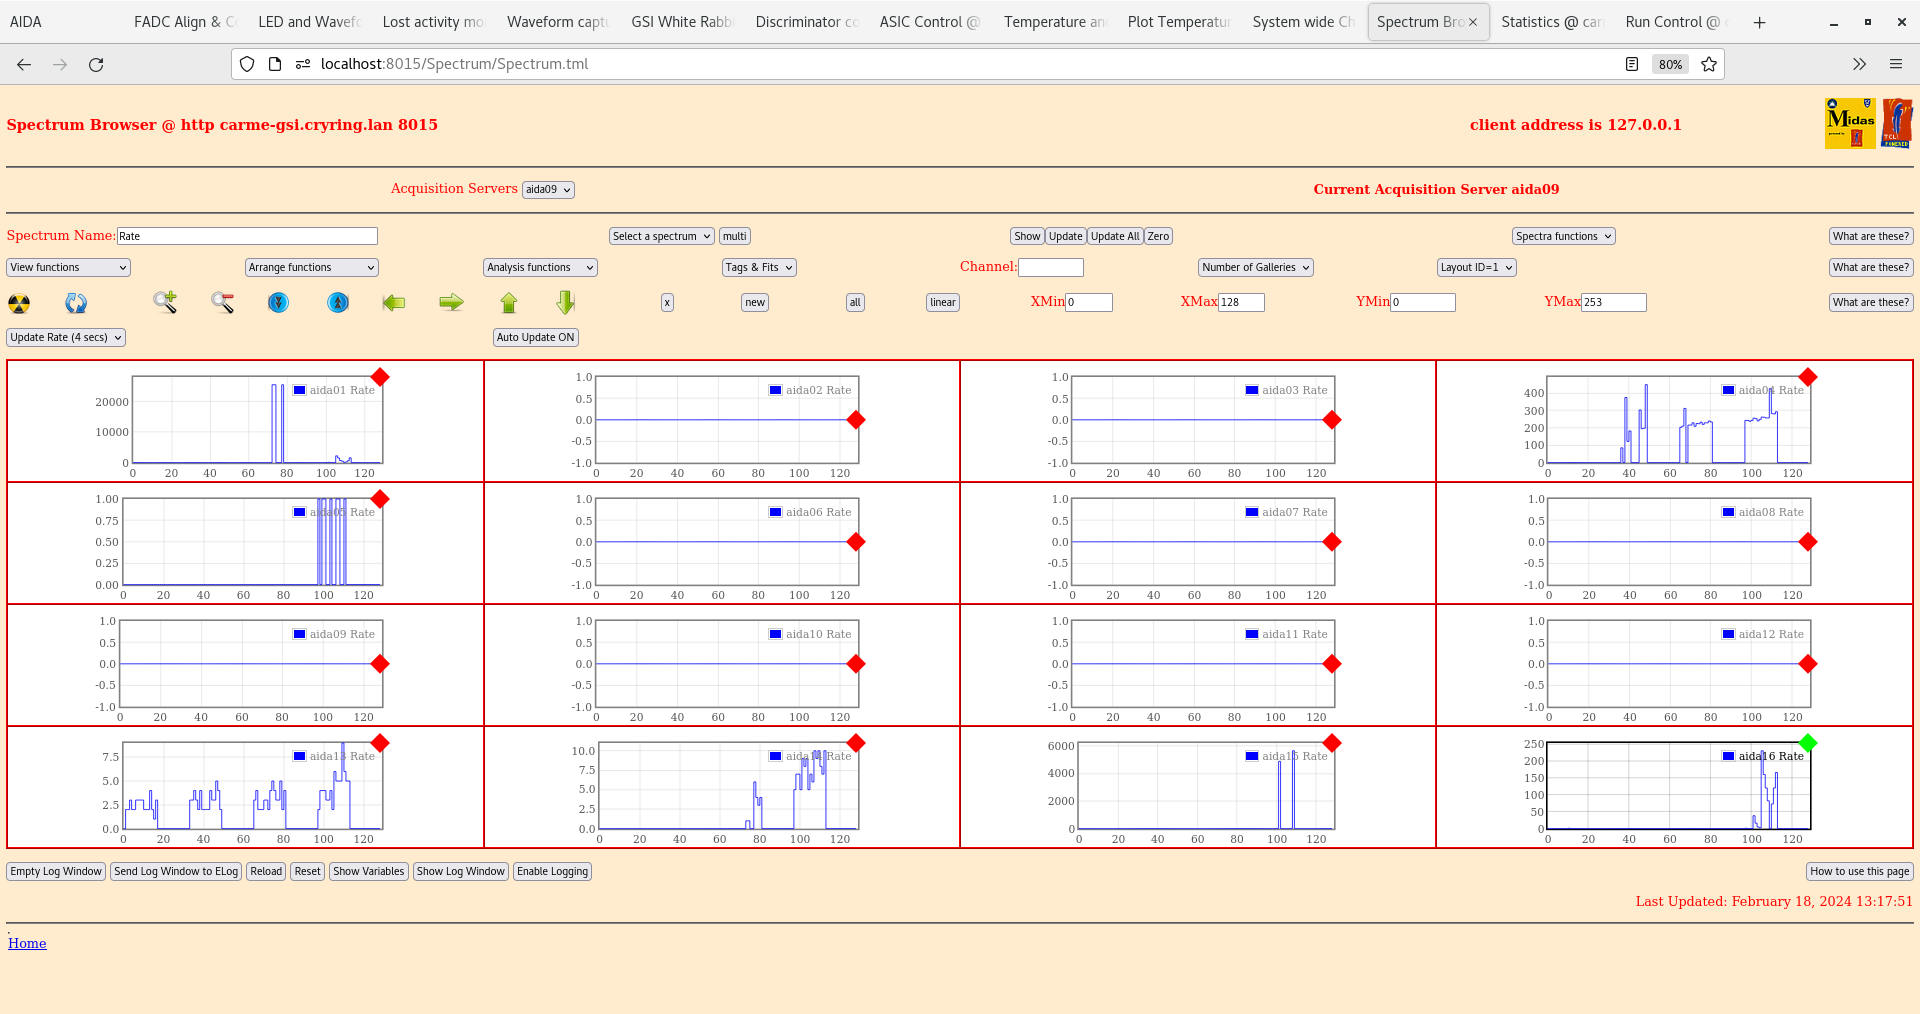Screen dimensions: 1920x1014
Task: Toggle the Enable Logging button
Action: (x=552, y=872)
